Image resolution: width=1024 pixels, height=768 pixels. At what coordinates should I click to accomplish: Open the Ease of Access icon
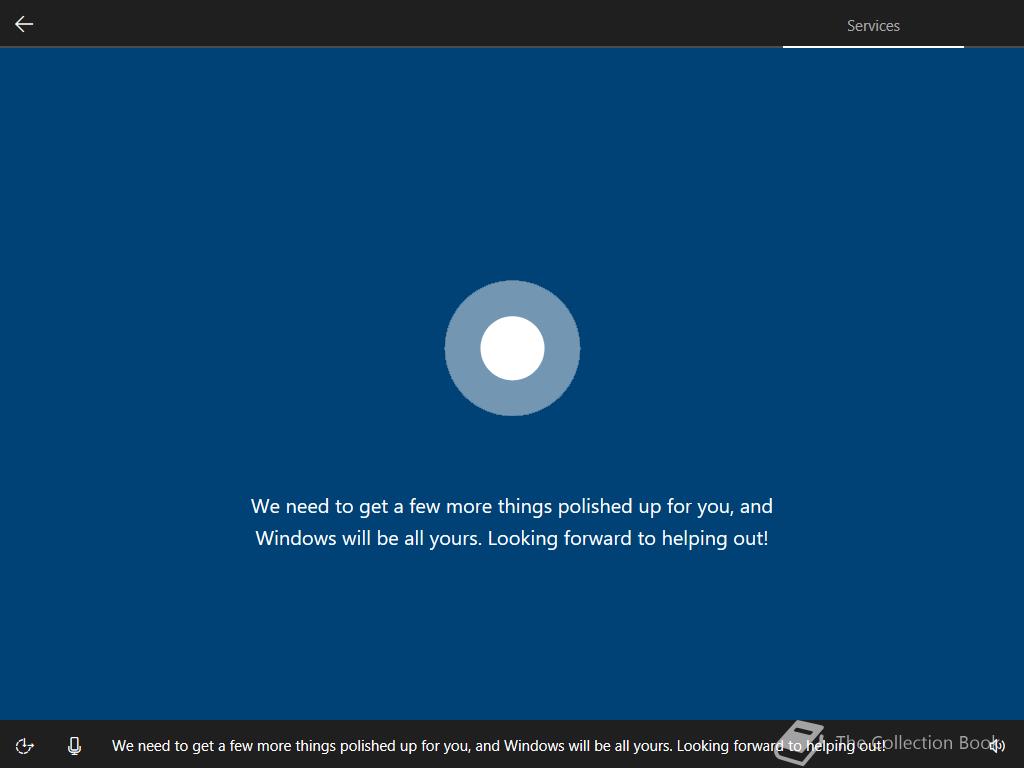[x=25, y=745]
